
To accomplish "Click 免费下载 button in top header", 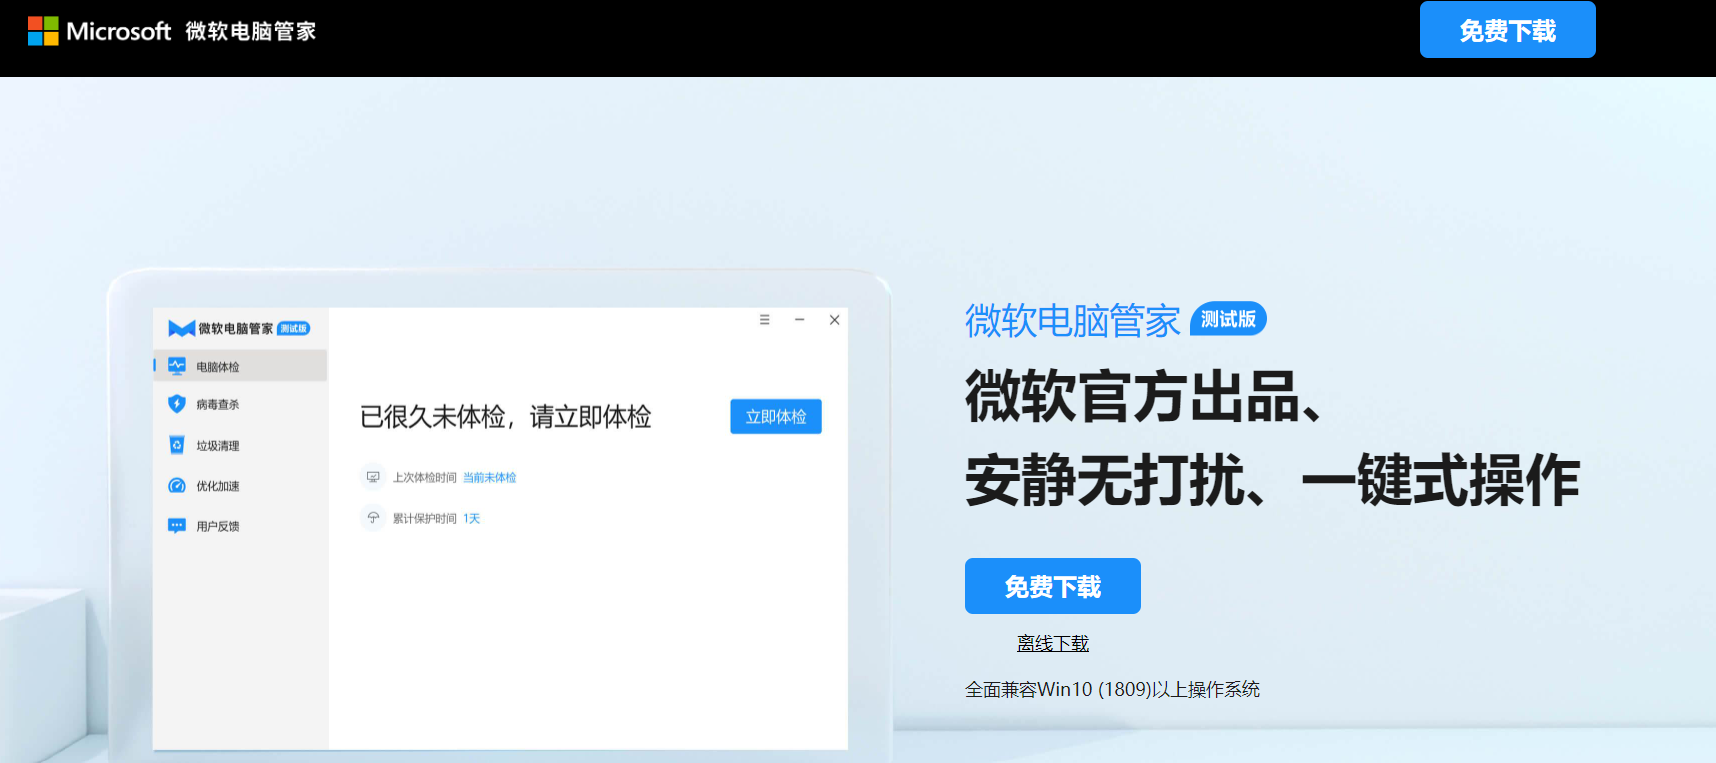I will [x=1508, y=30].
